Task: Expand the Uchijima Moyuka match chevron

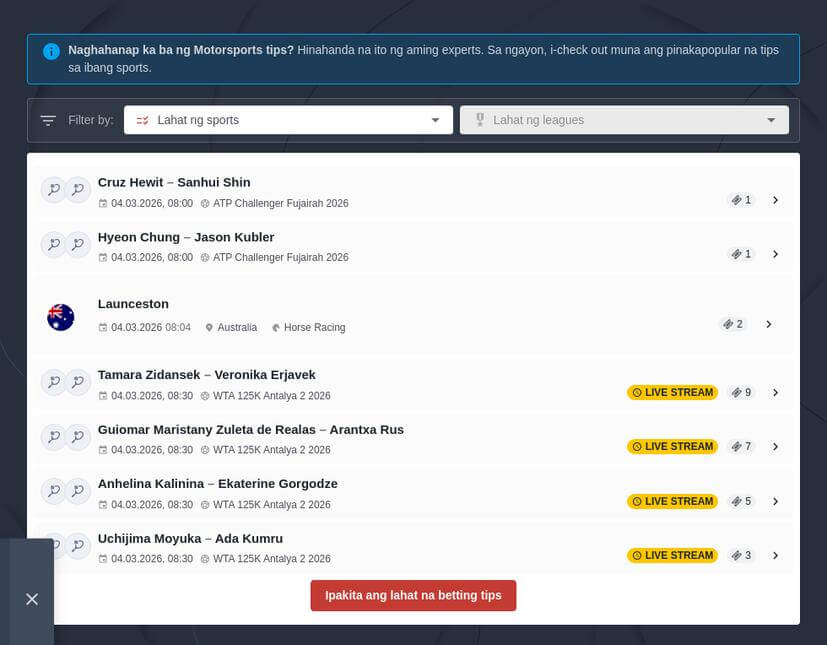Action: click(x=775, y=555)
